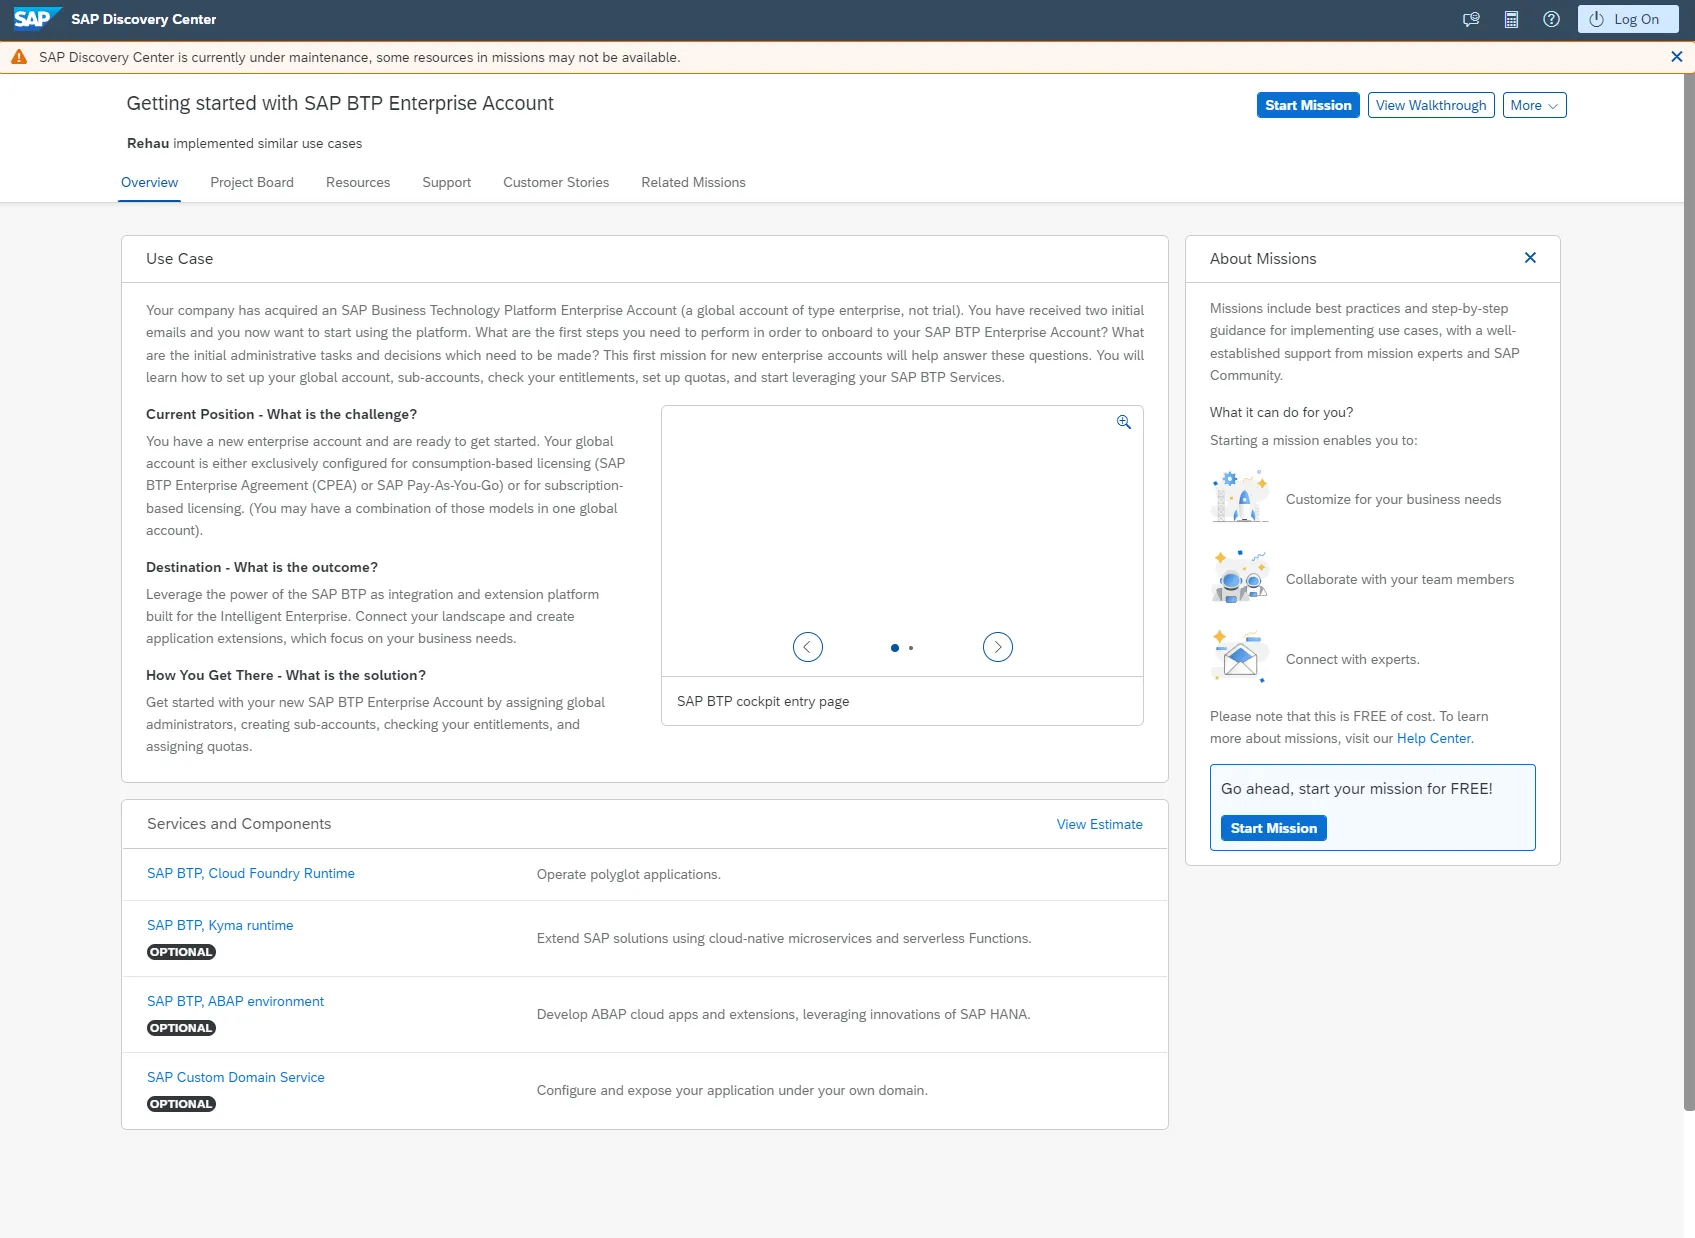1695x1238 pixels.
Task: Click the SAP logo in header
Action: pos(35,19)
